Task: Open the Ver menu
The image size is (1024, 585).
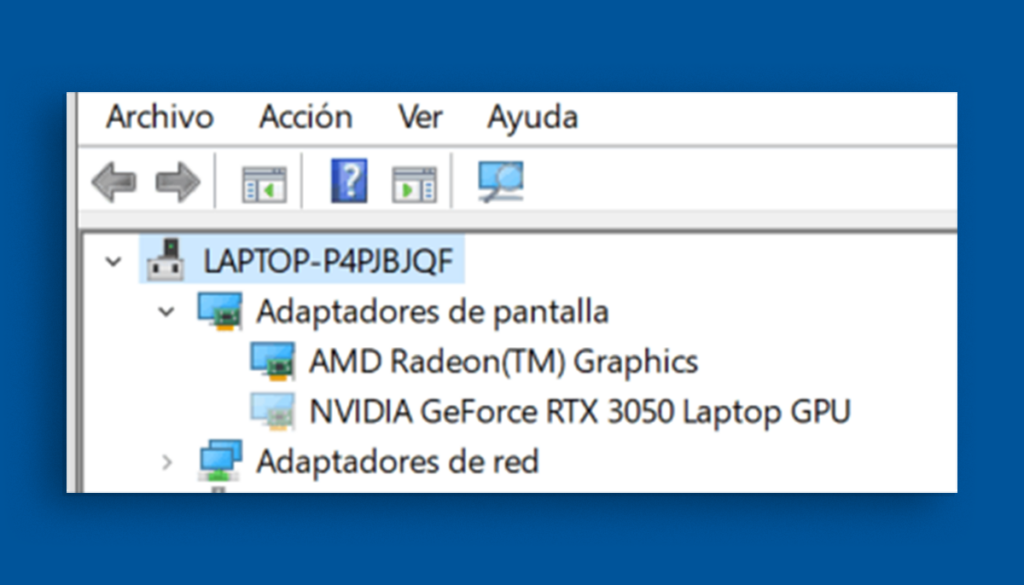Action: point(420,117)
